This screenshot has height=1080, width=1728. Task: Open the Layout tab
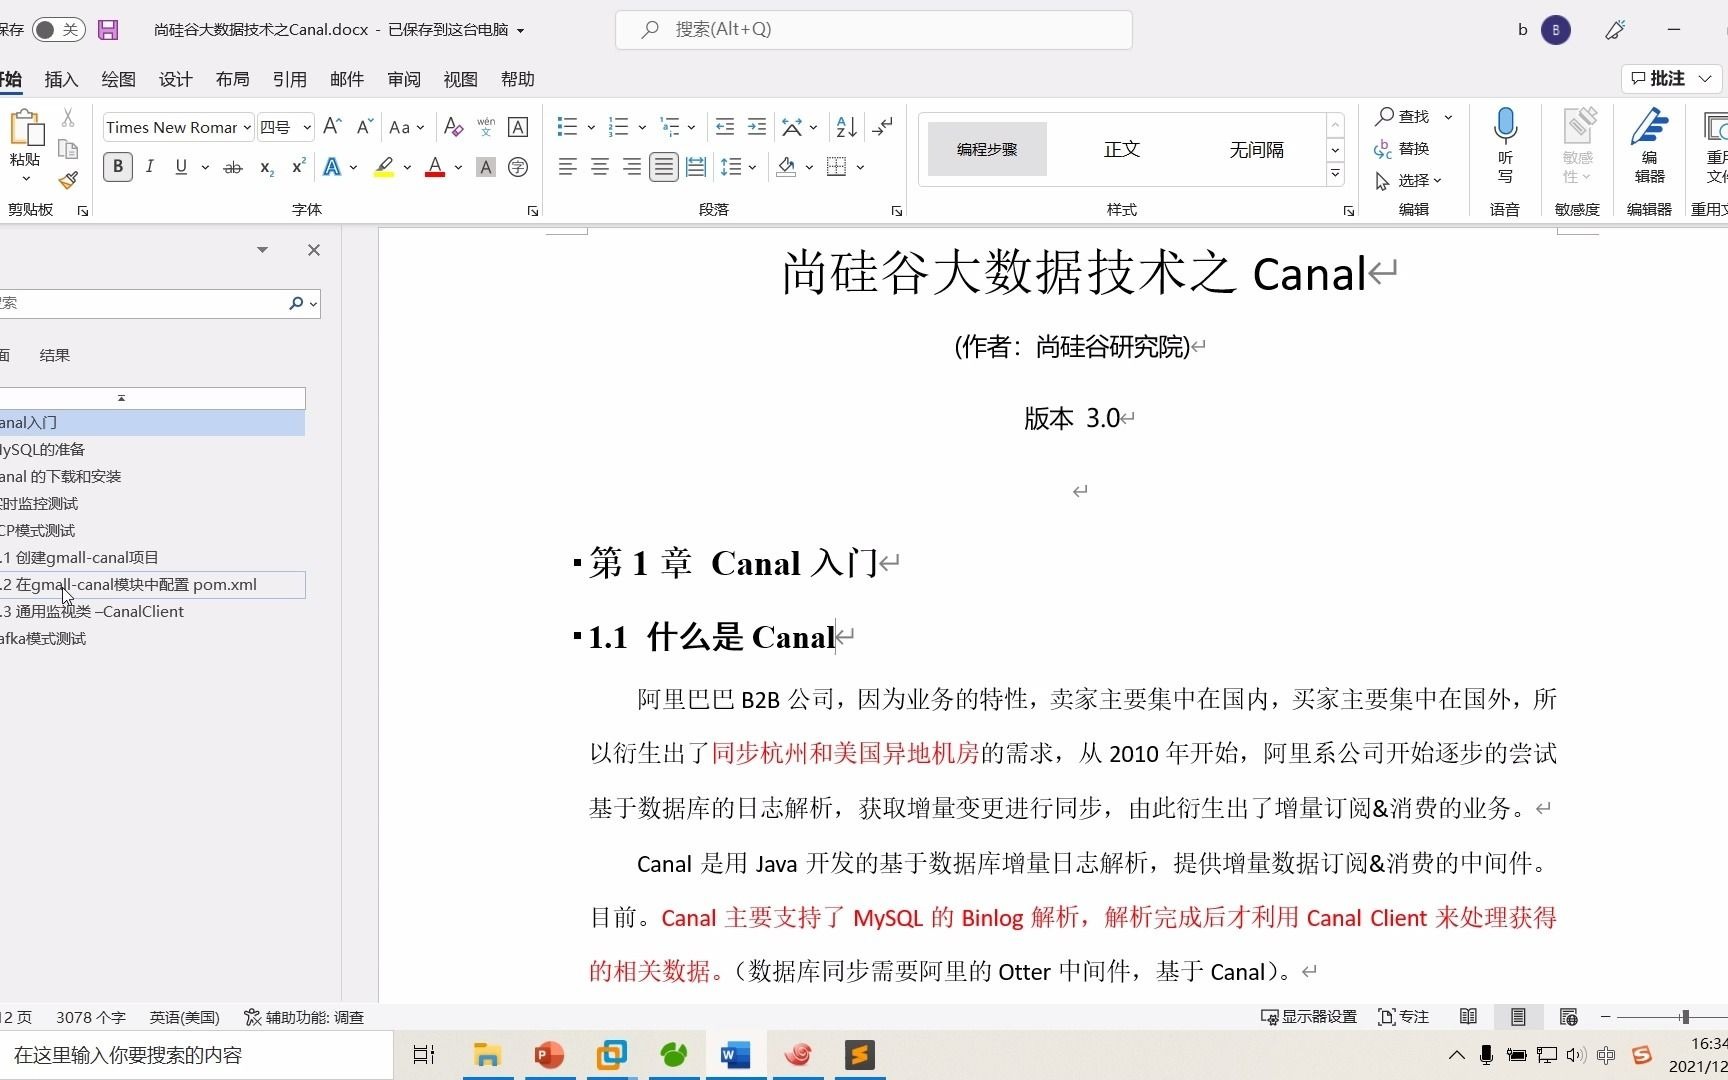232,79
